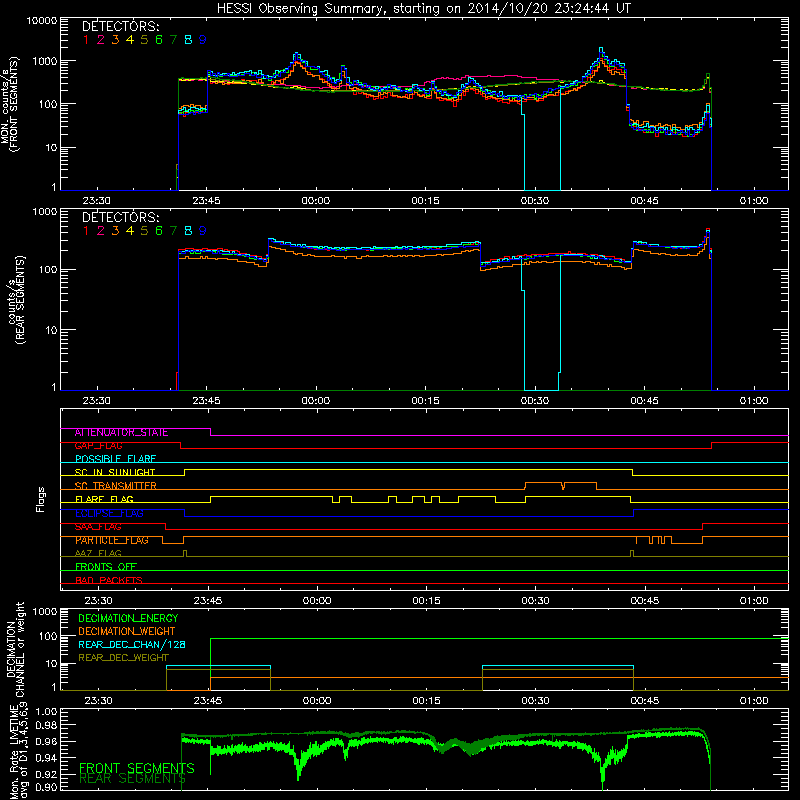This screenshot has height=800, width=800.
Task: Click detector 7 in front segments legend
Action: click(x=173, y=40)
